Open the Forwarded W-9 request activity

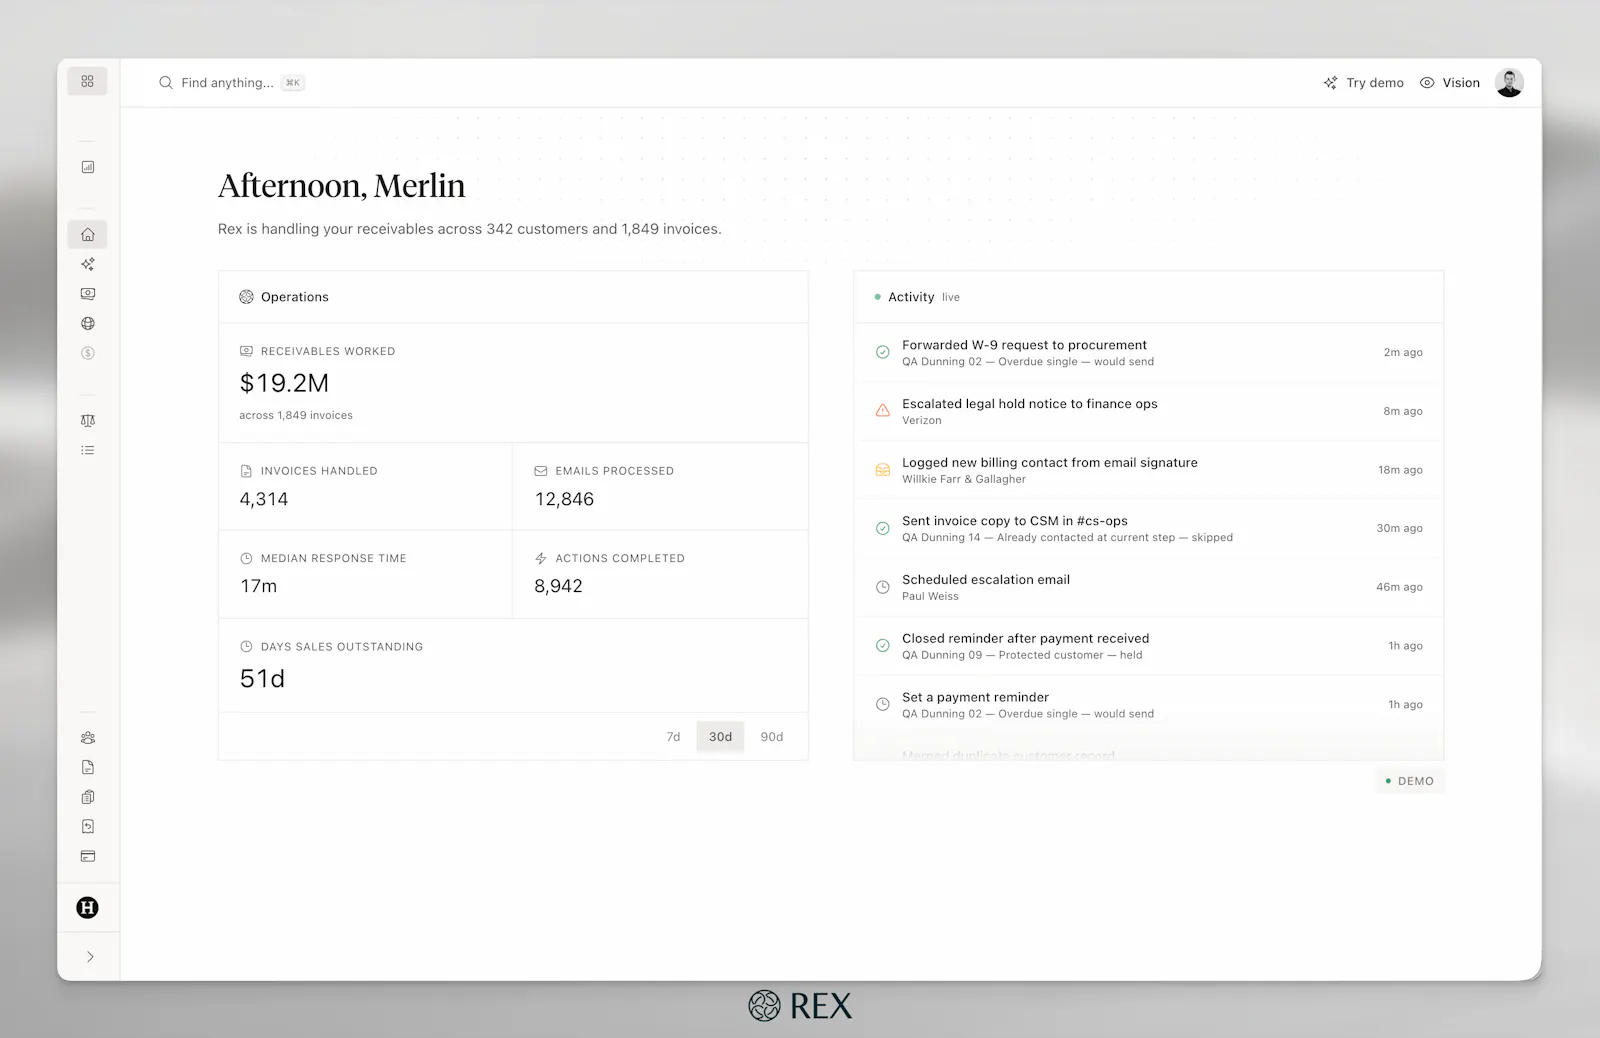1148,352
